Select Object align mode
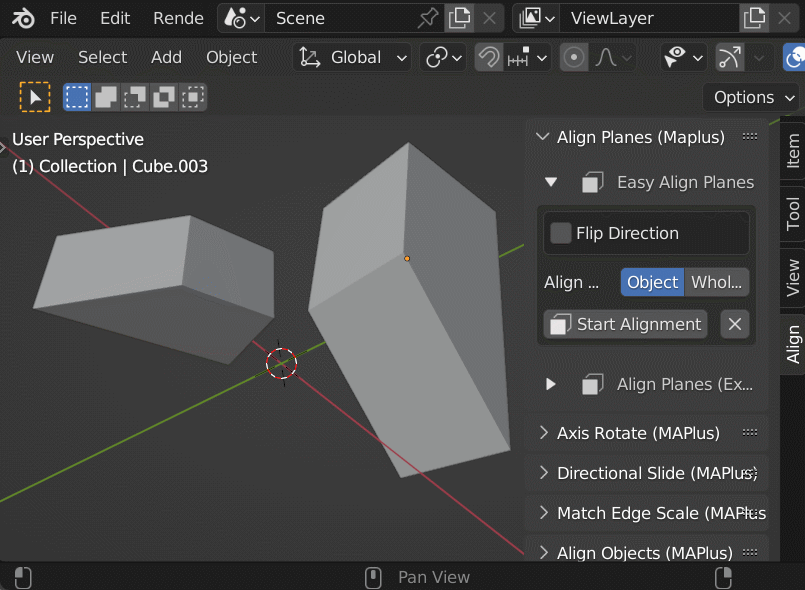Image resolution: width=805 pixels, height=590 pixels. pyautogui.click(x=652, y=282)
